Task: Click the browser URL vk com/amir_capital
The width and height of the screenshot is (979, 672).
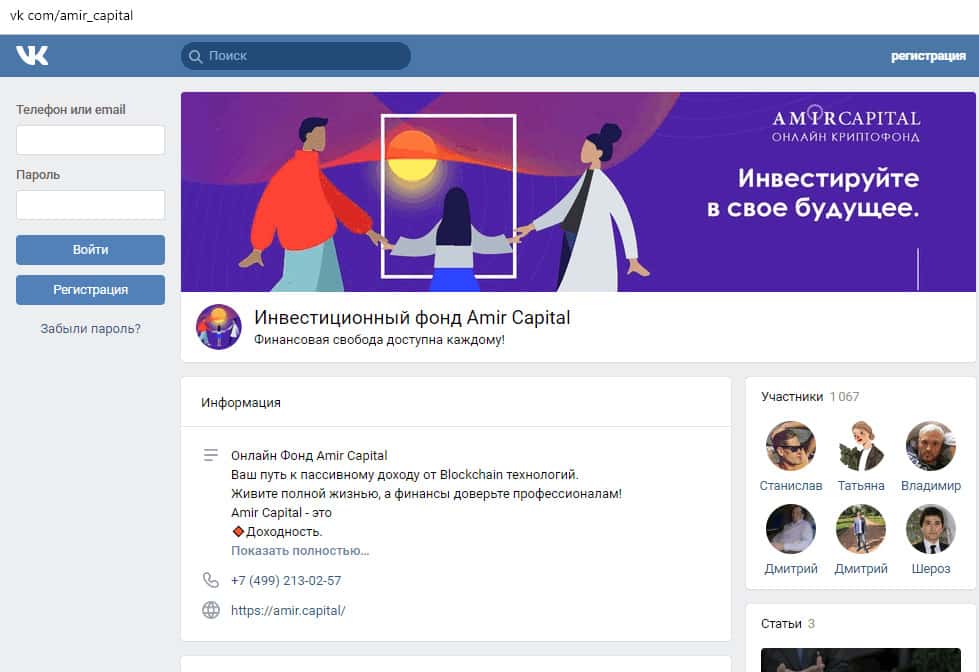Action: tap(71, 16)
